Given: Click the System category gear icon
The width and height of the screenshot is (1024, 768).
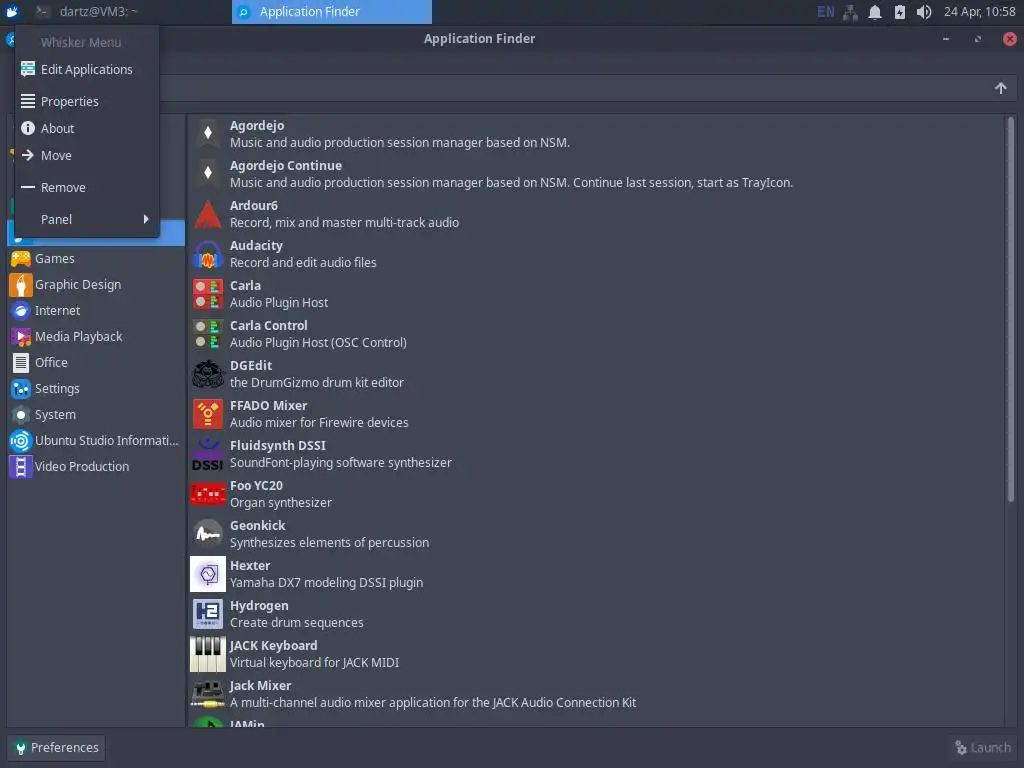Looking at the screenshot, I should [x=21, y=415].
